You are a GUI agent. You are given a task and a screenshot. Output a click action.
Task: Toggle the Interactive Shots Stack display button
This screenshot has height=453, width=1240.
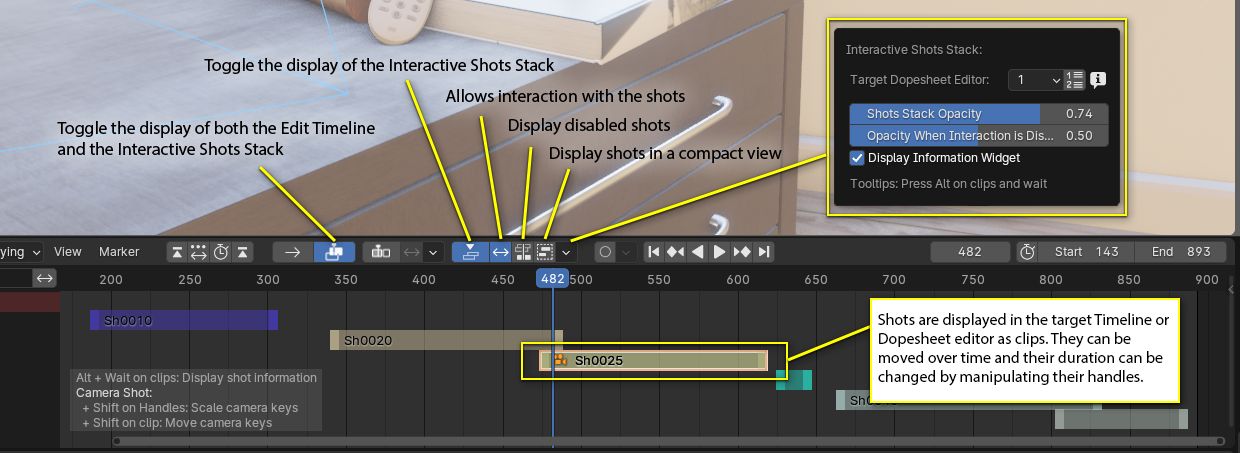(x=470, y=252)
